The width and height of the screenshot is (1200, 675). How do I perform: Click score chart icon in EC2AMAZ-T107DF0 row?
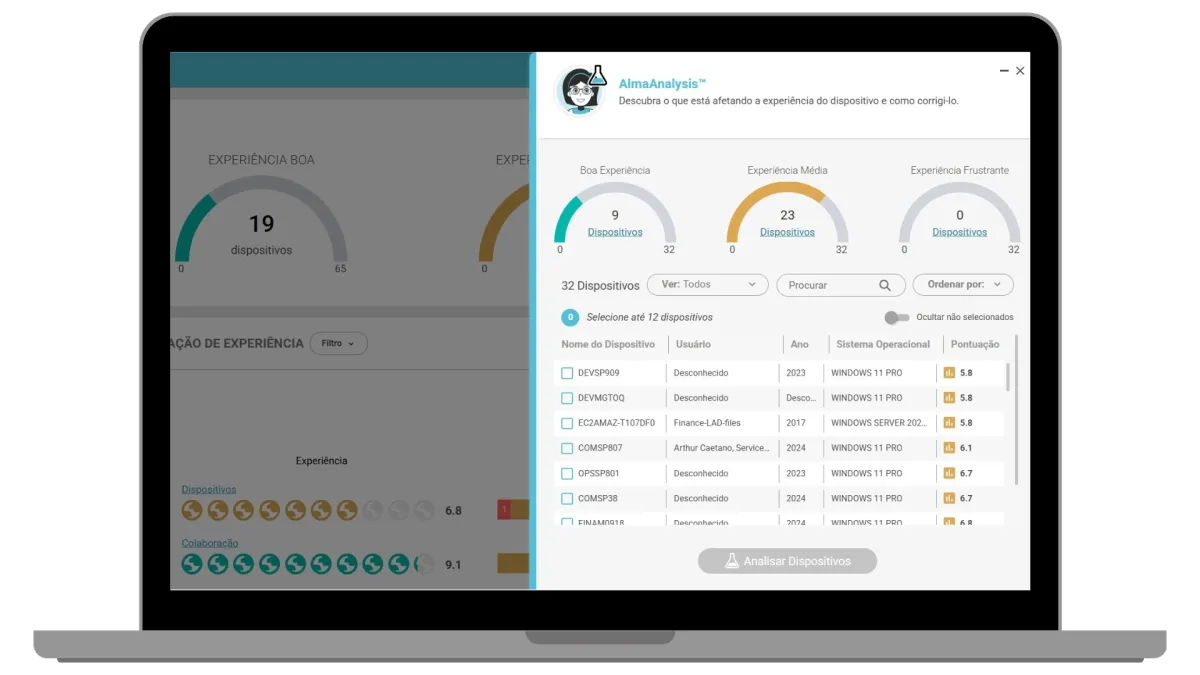tap(949, 423)
